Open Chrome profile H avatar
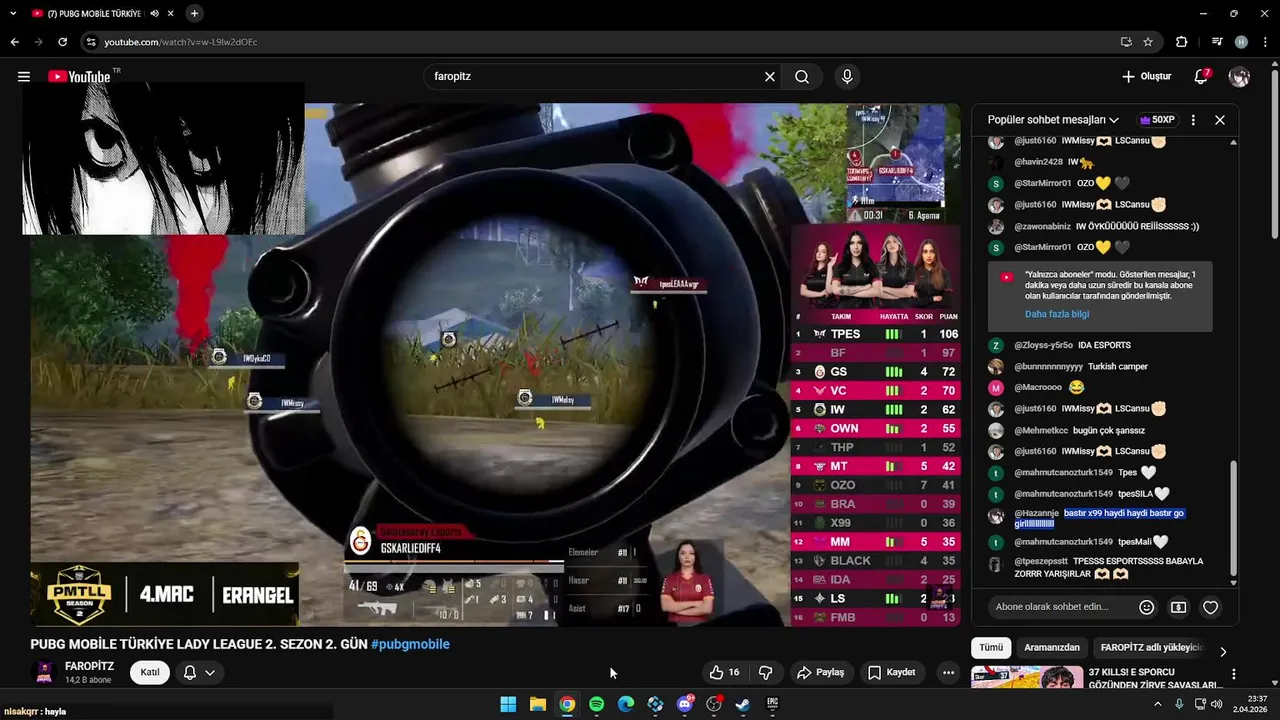Viewport: 1280px width, 720px height. tap(1241, 42)
